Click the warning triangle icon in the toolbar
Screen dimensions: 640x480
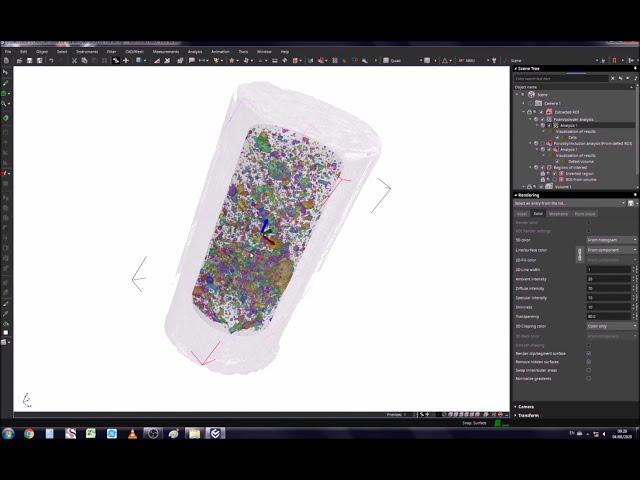[x=445, y=60]
